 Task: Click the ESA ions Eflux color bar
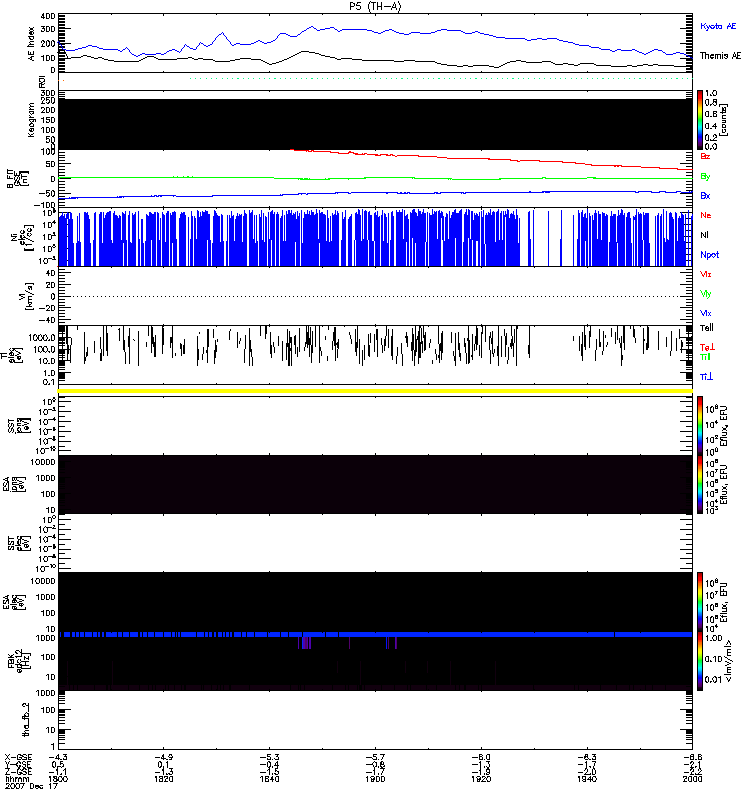pyautogui.click(x=700, y=484)
